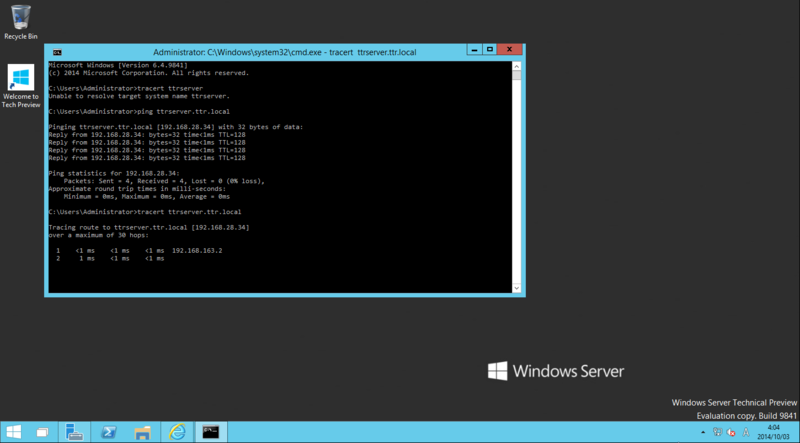Select the Welcome to Tech Preview shortcut
Viewport: 800px width, 443px height.
coord(21,86)
